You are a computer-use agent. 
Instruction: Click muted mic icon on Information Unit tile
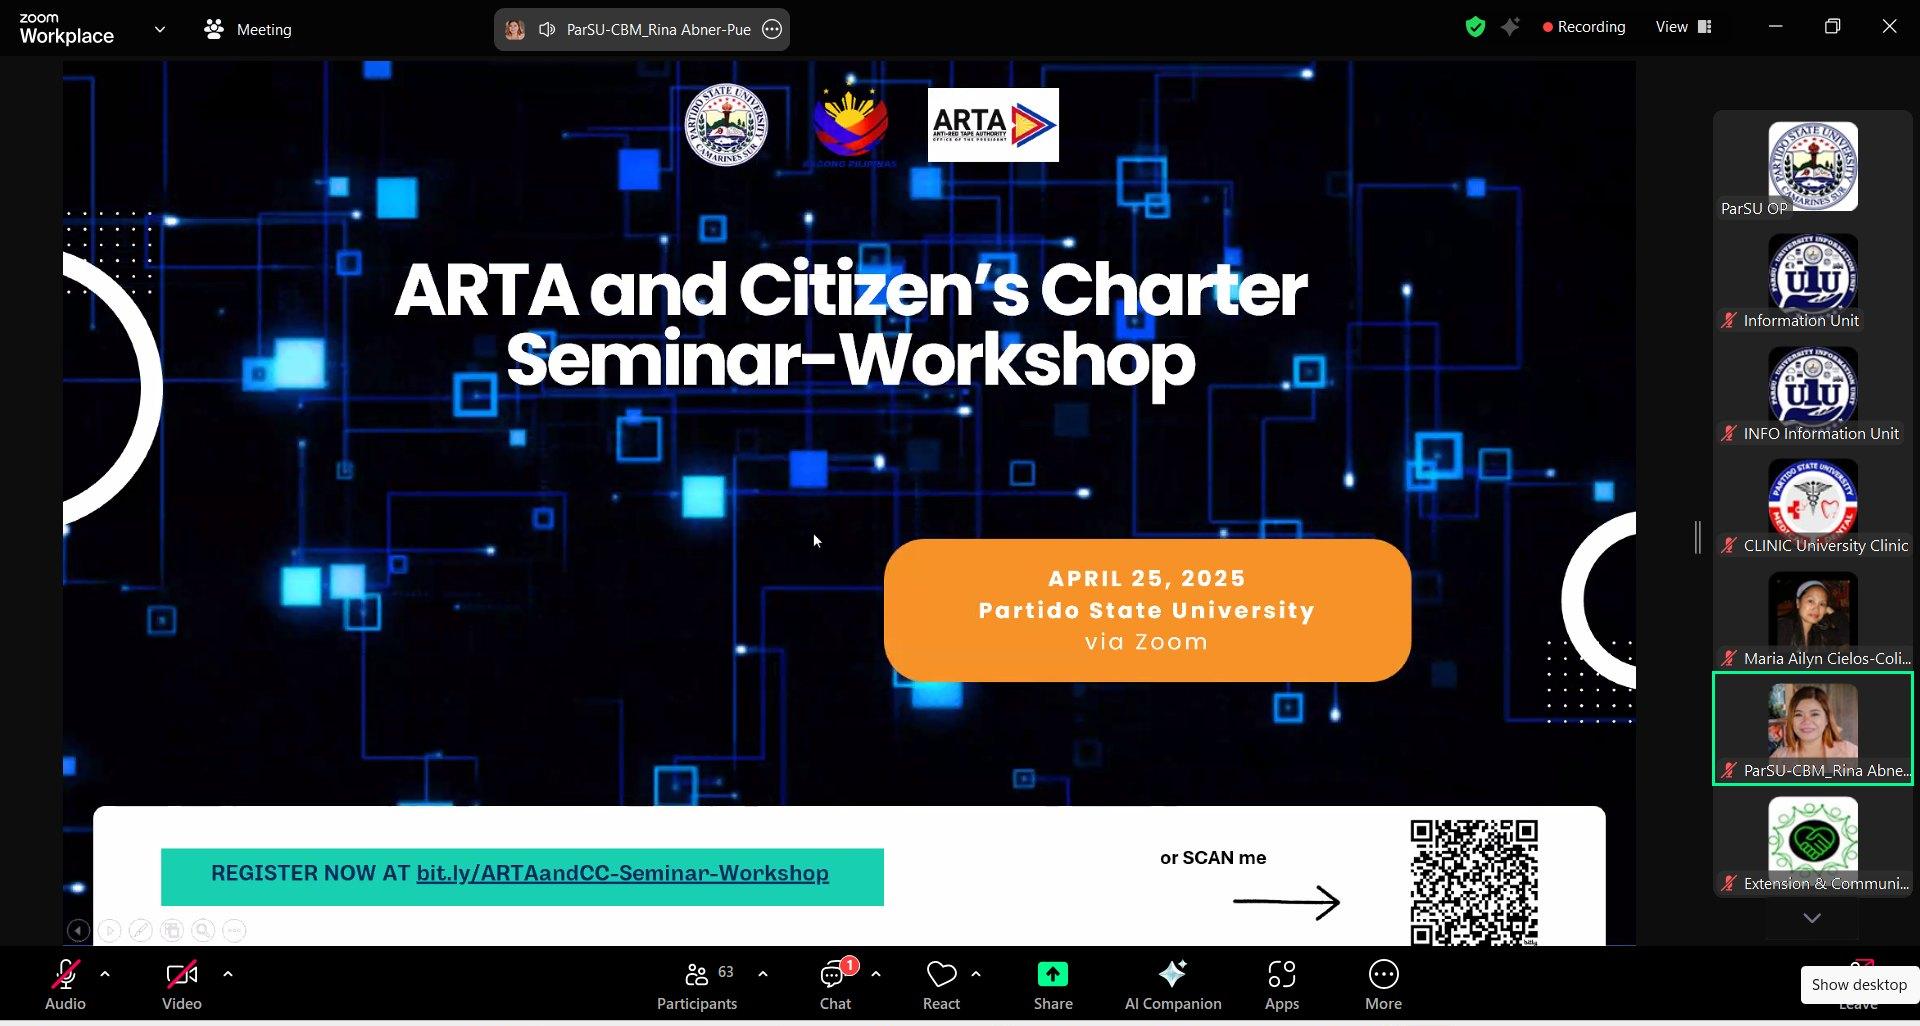click(x=1728, y=321)
